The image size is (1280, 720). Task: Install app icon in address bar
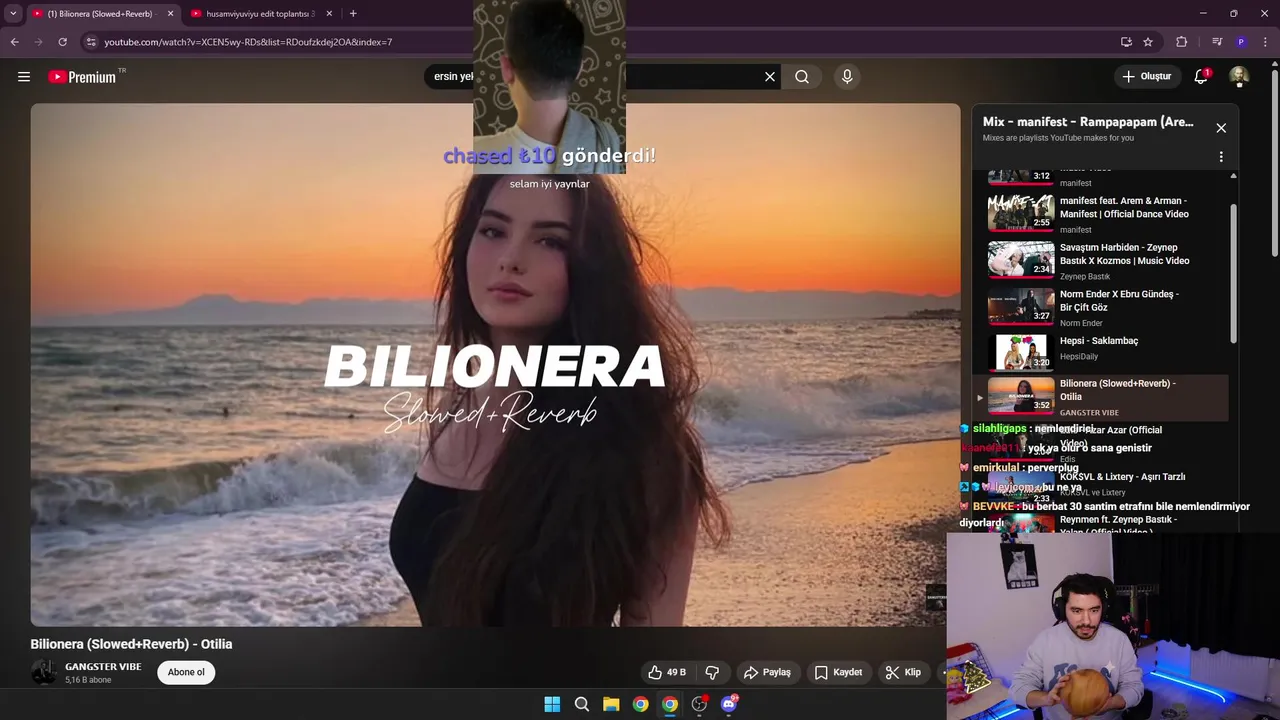pyautogui.click(x=1126, y=42)
